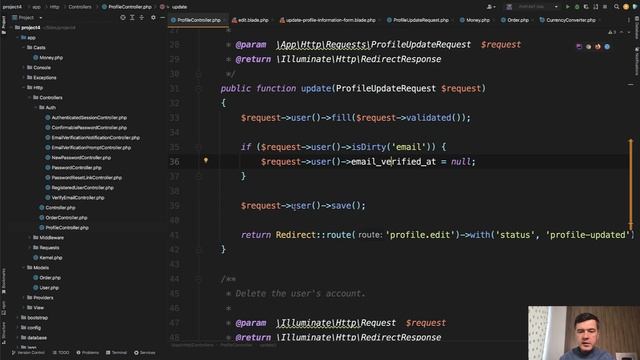Click Expand All in Project panel

pyautogui.click(x=132, y=18)
